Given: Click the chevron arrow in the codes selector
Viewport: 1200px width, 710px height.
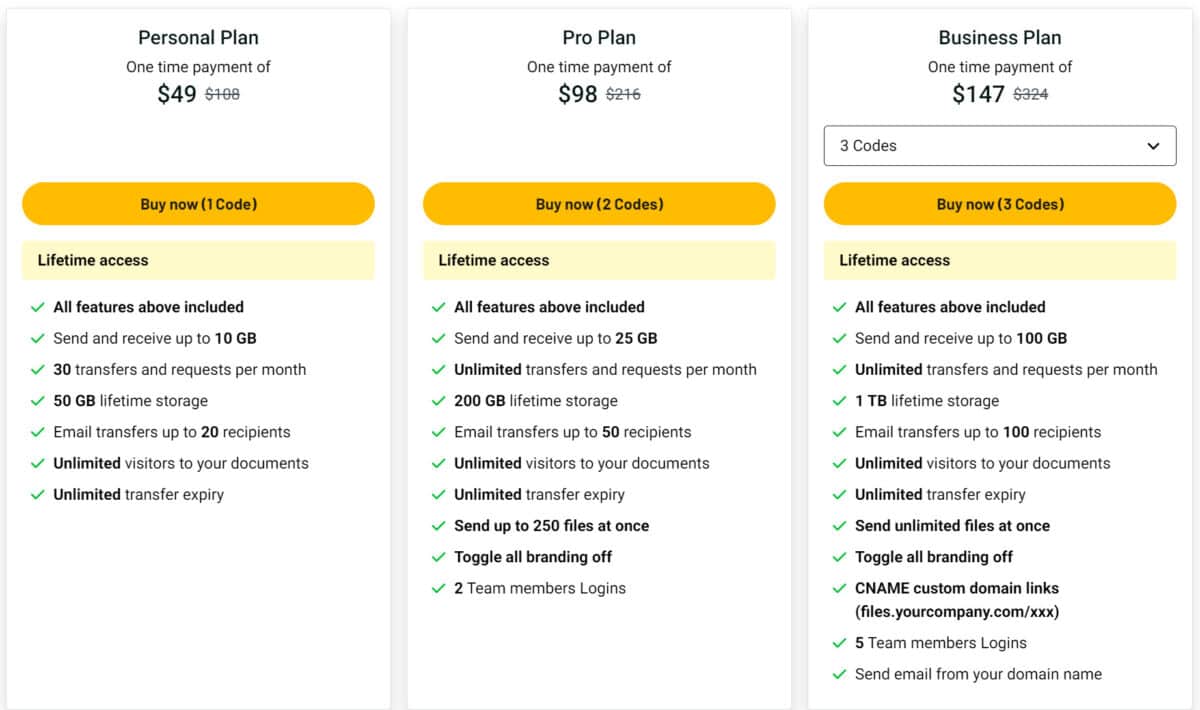Looking at the screenshot, I should (x=1154, y=146).
